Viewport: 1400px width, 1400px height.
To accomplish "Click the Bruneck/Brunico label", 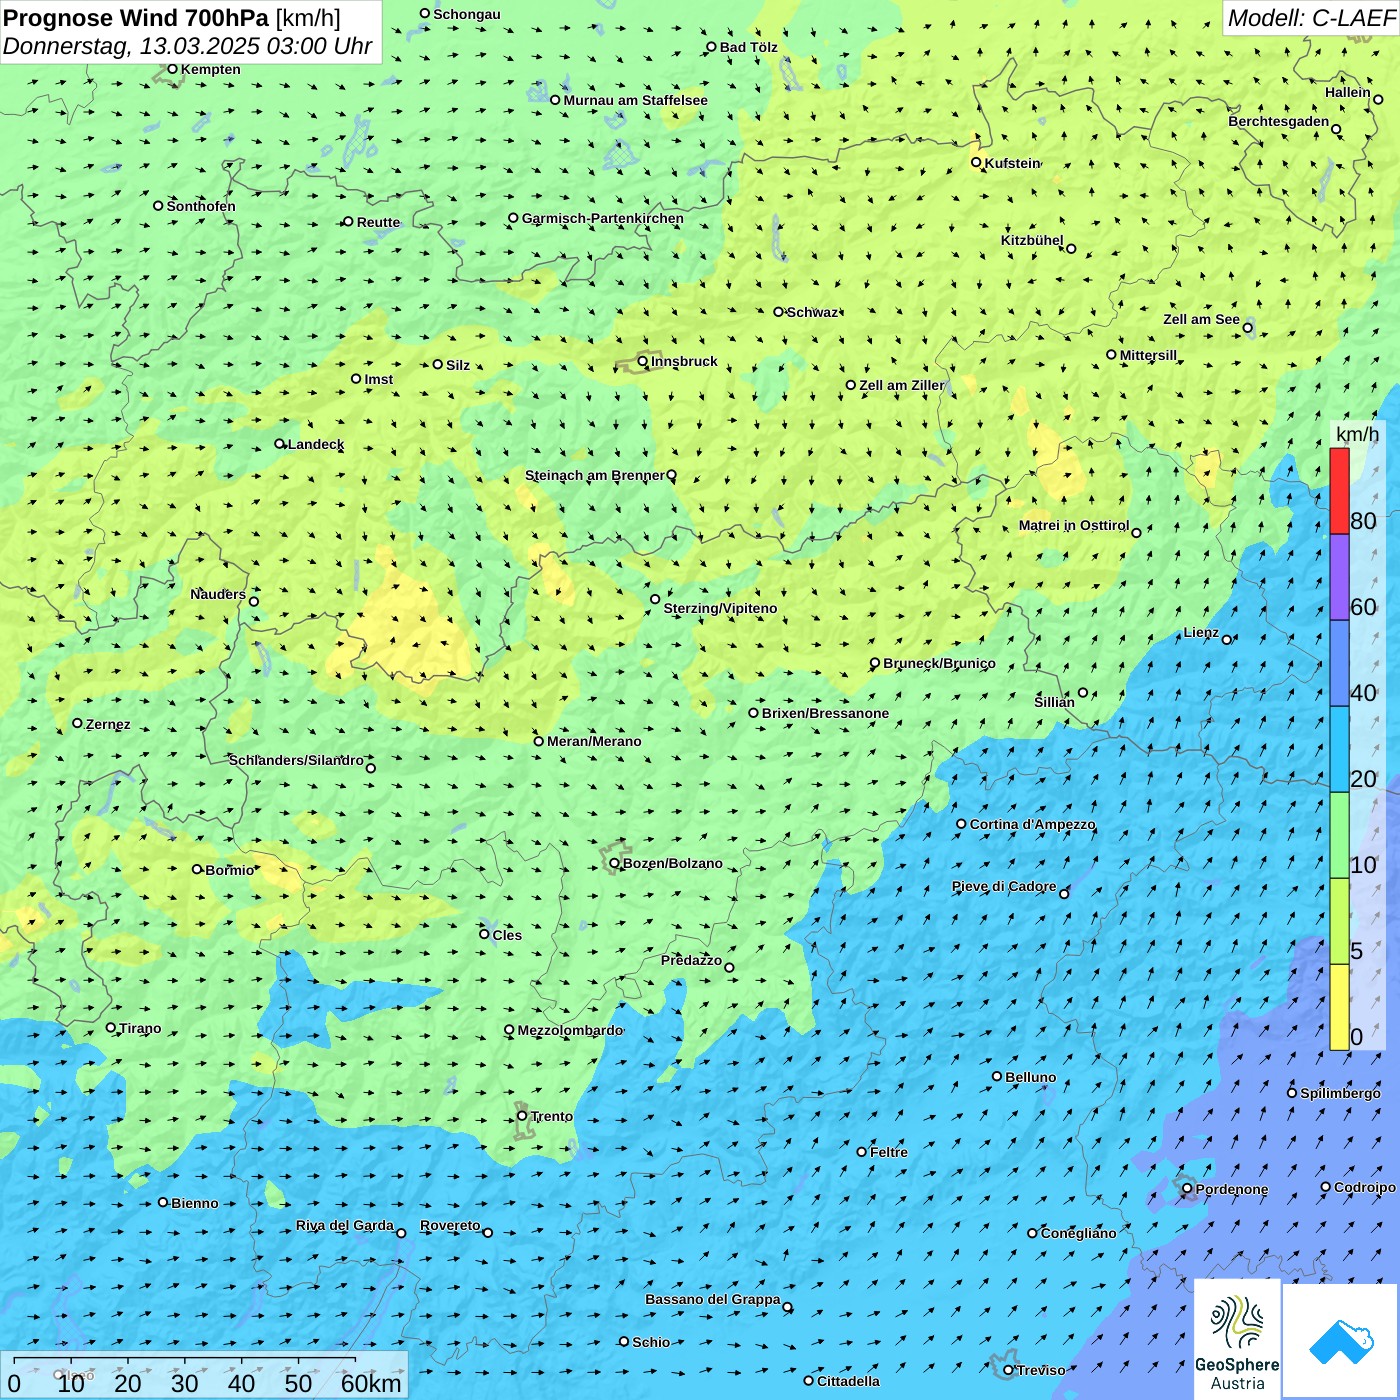I will (939, 663).
